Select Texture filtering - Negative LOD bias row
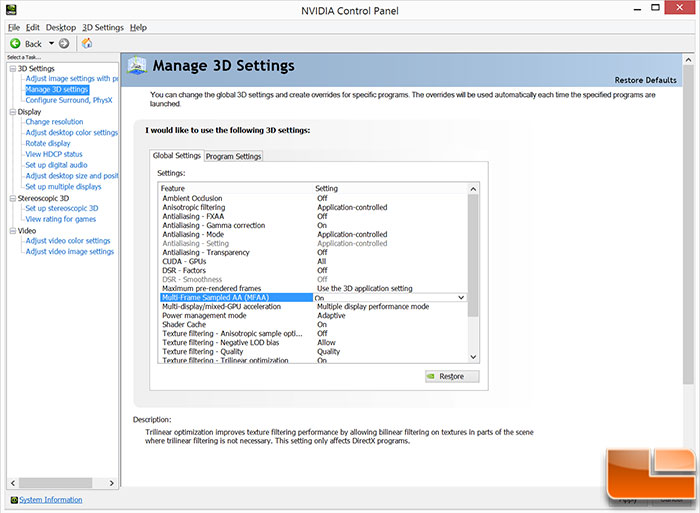Screen dimensions: 700x513 (x=314, y=342)
